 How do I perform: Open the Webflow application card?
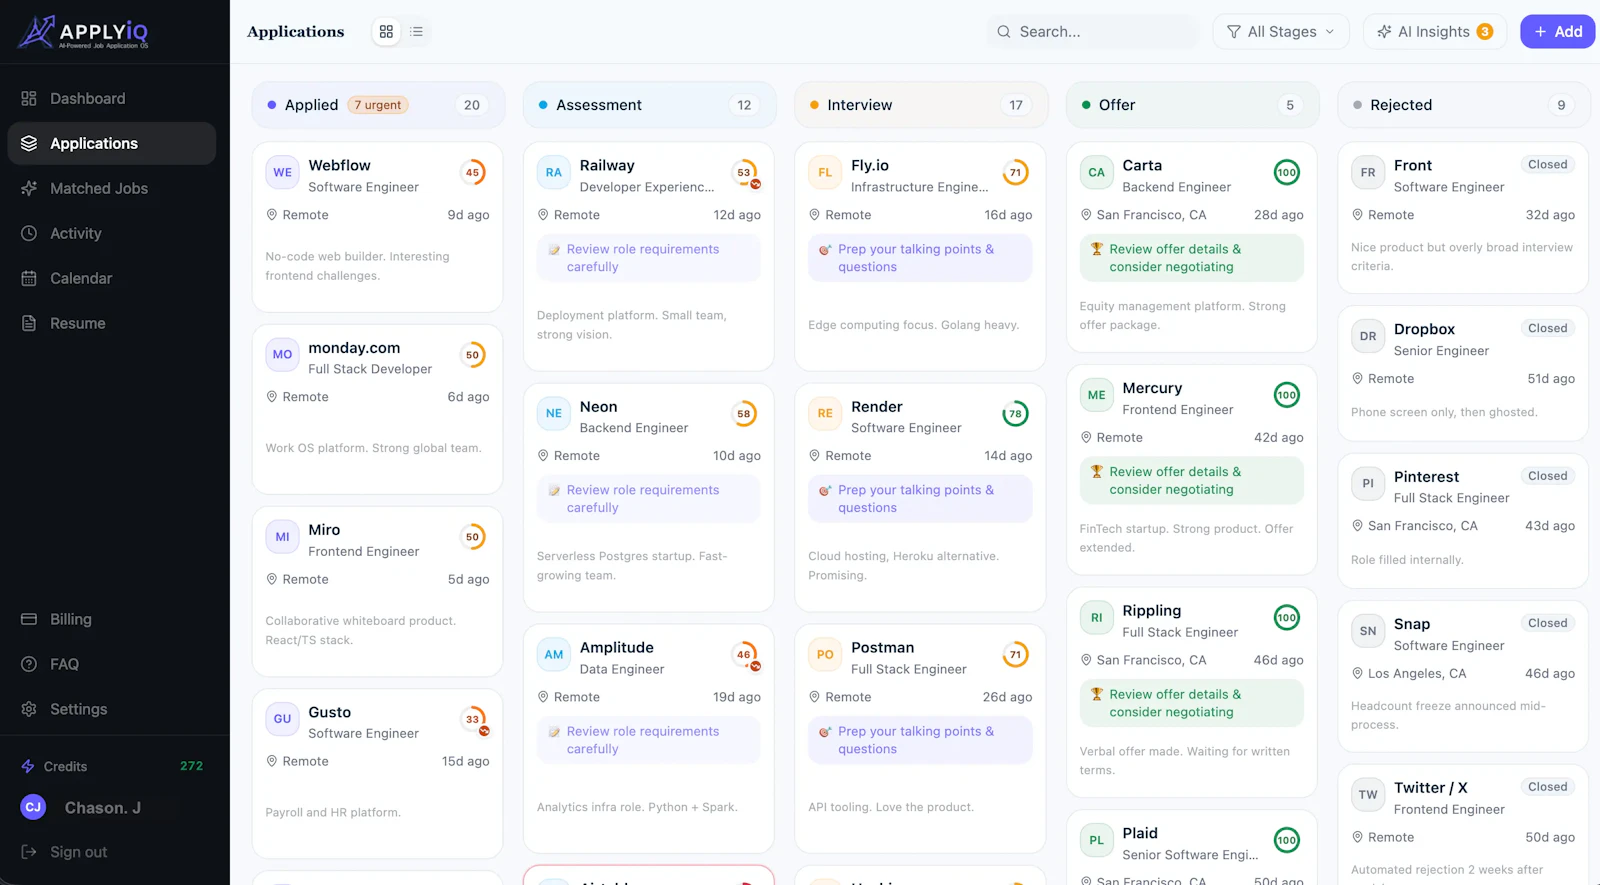tap(377, 227)
